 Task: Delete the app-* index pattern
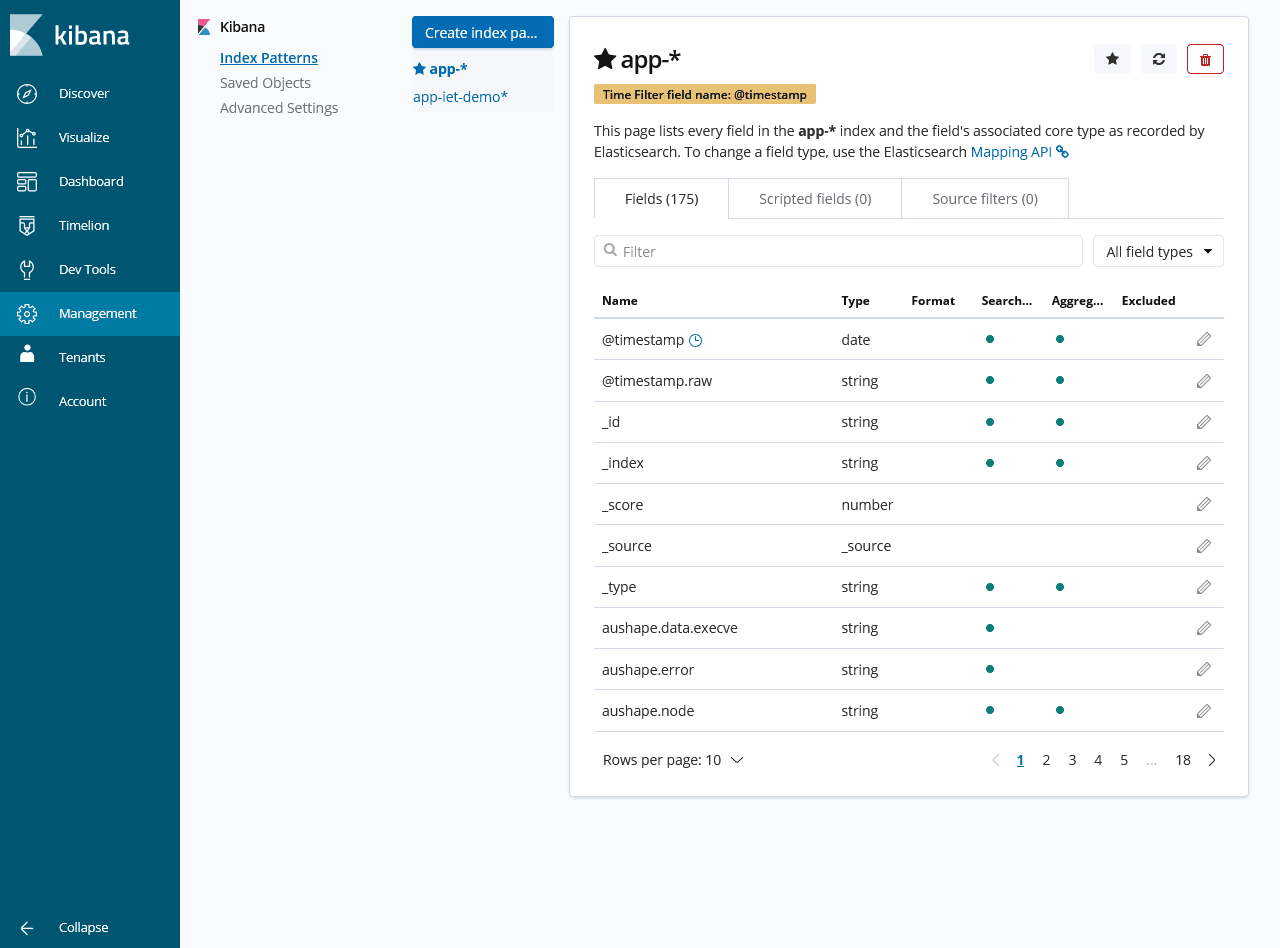click(x=1205, y=59)
